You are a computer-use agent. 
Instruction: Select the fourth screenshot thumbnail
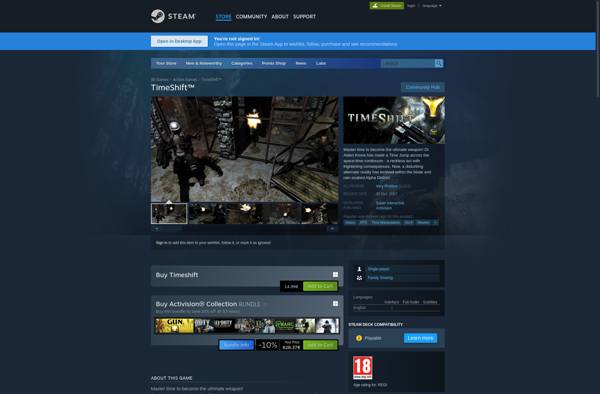point(282,213)
